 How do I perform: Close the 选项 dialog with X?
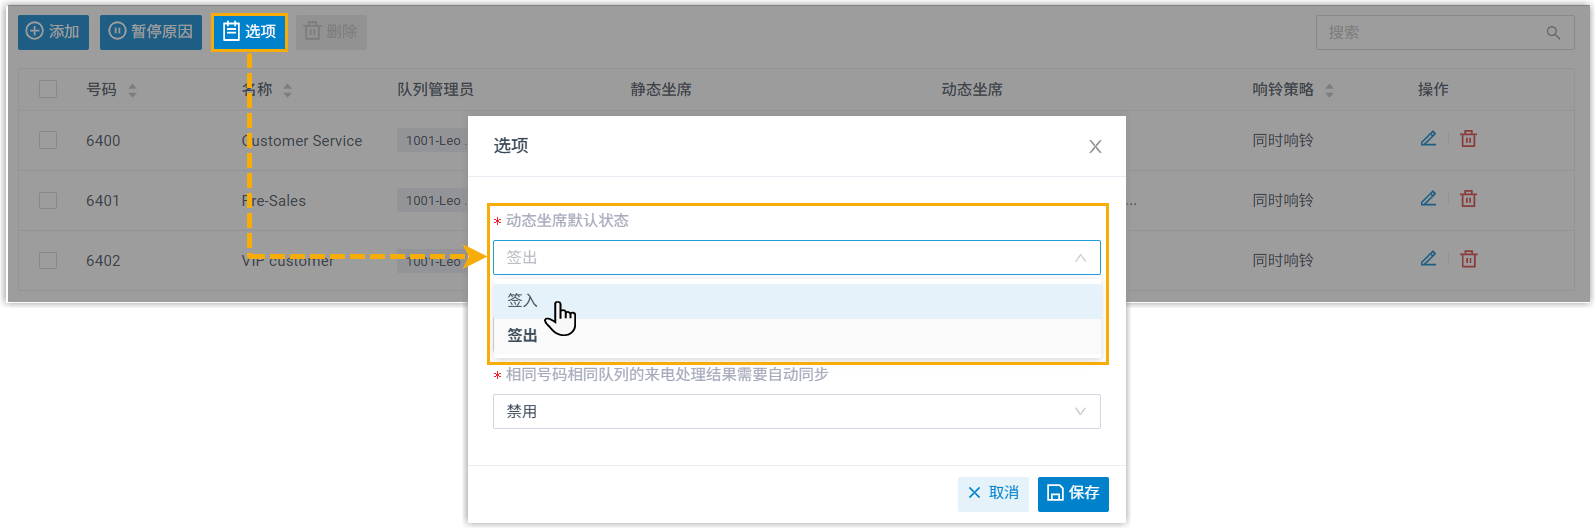1095,147
